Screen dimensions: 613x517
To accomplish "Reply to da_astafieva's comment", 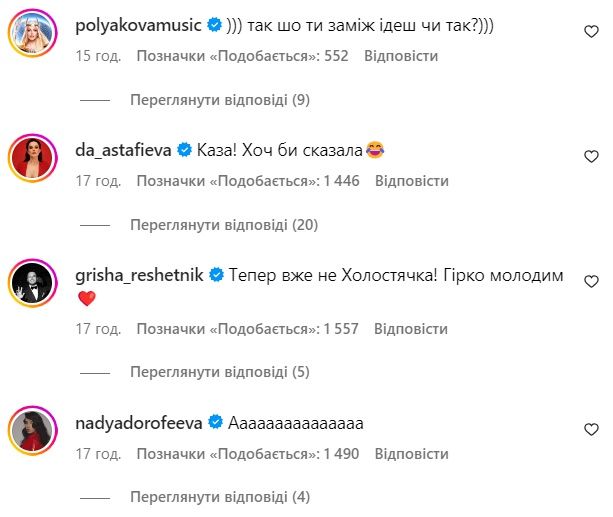I will (x=412, y=181).
